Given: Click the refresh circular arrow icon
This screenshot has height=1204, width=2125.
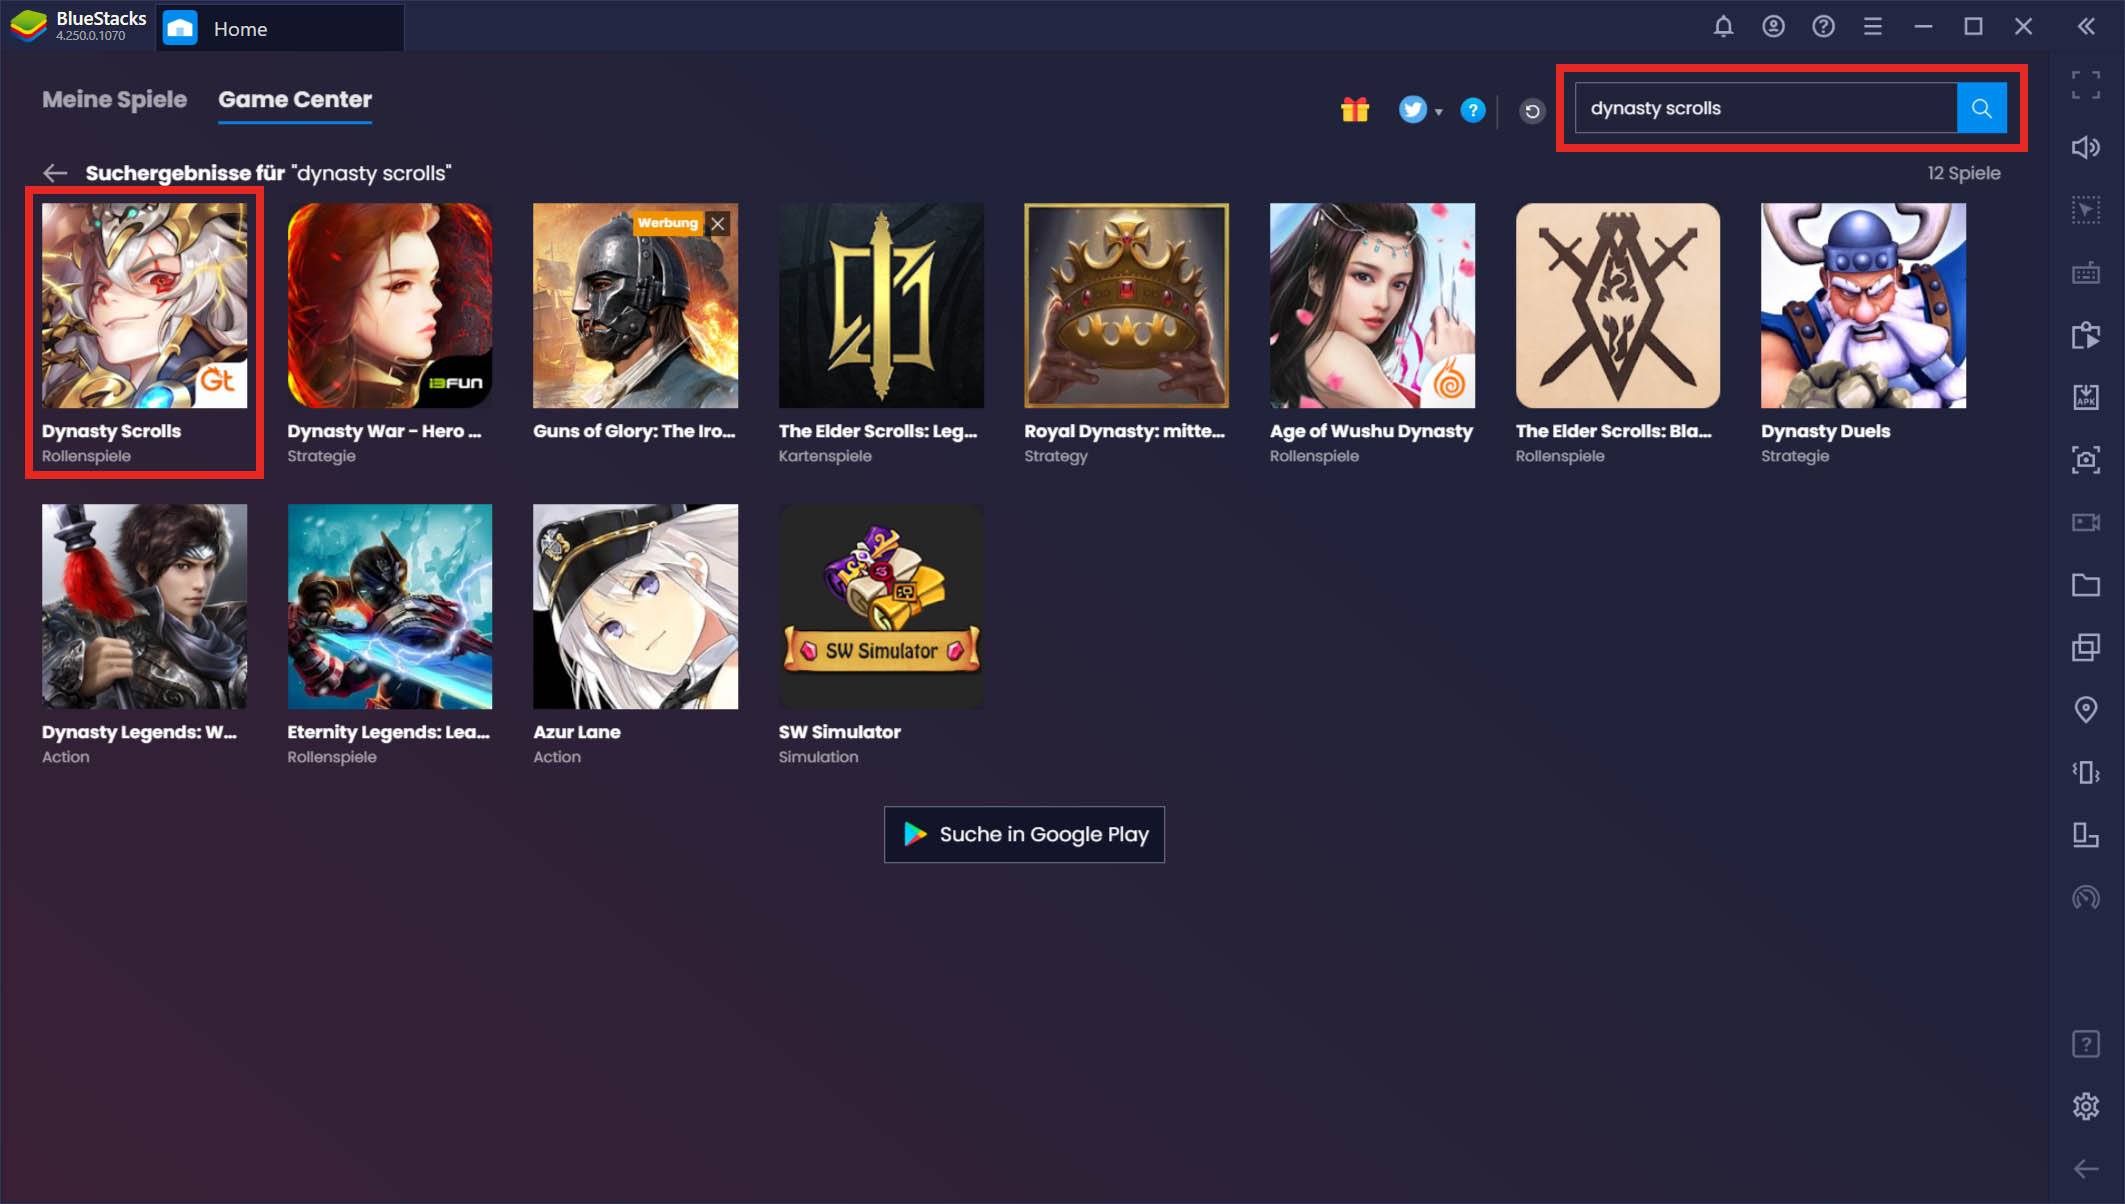Looking at the screenshot, I should tap(1532, 111).
